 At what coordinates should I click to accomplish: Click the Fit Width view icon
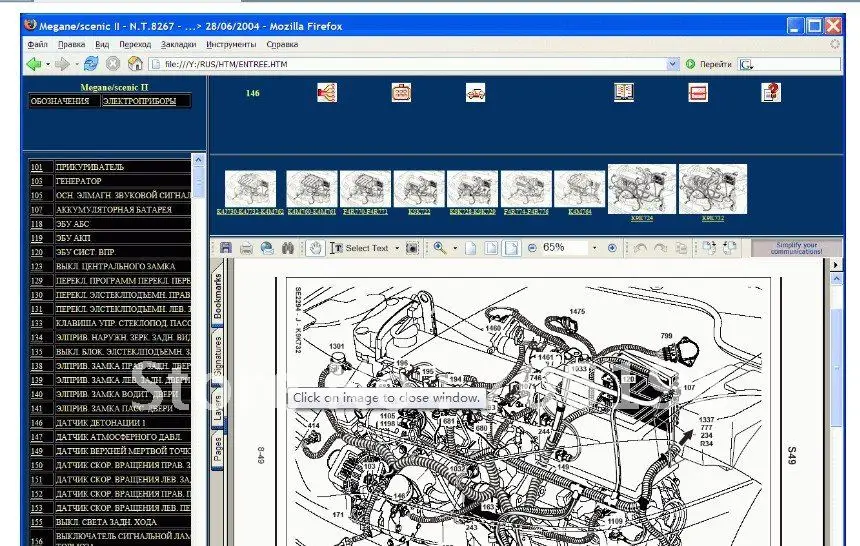(511, 248)
